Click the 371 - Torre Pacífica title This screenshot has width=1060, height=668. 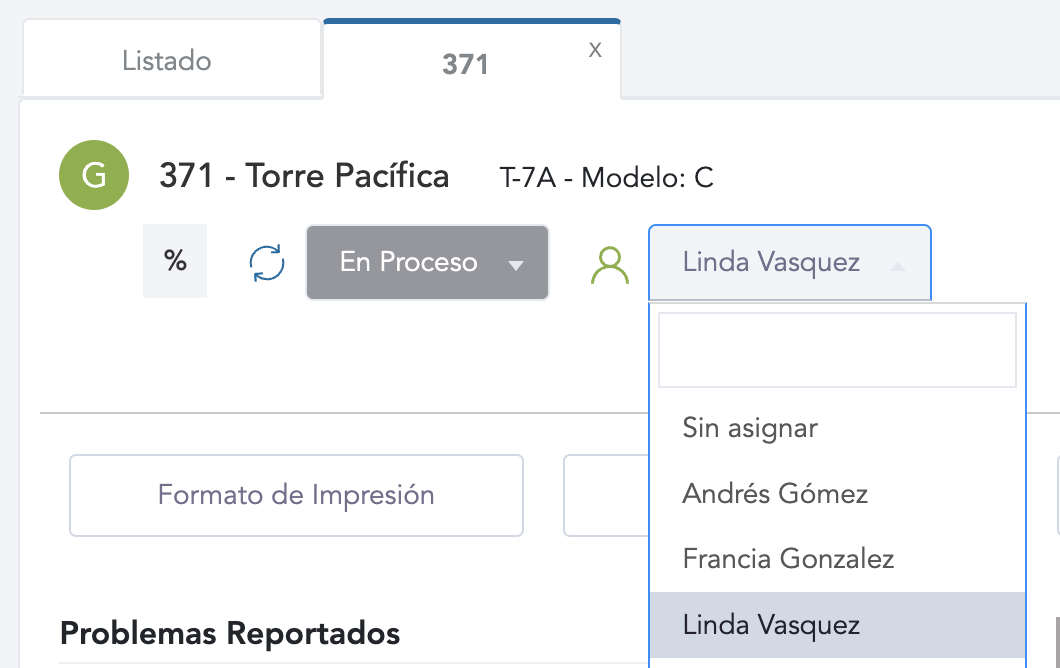pos(304,177)
